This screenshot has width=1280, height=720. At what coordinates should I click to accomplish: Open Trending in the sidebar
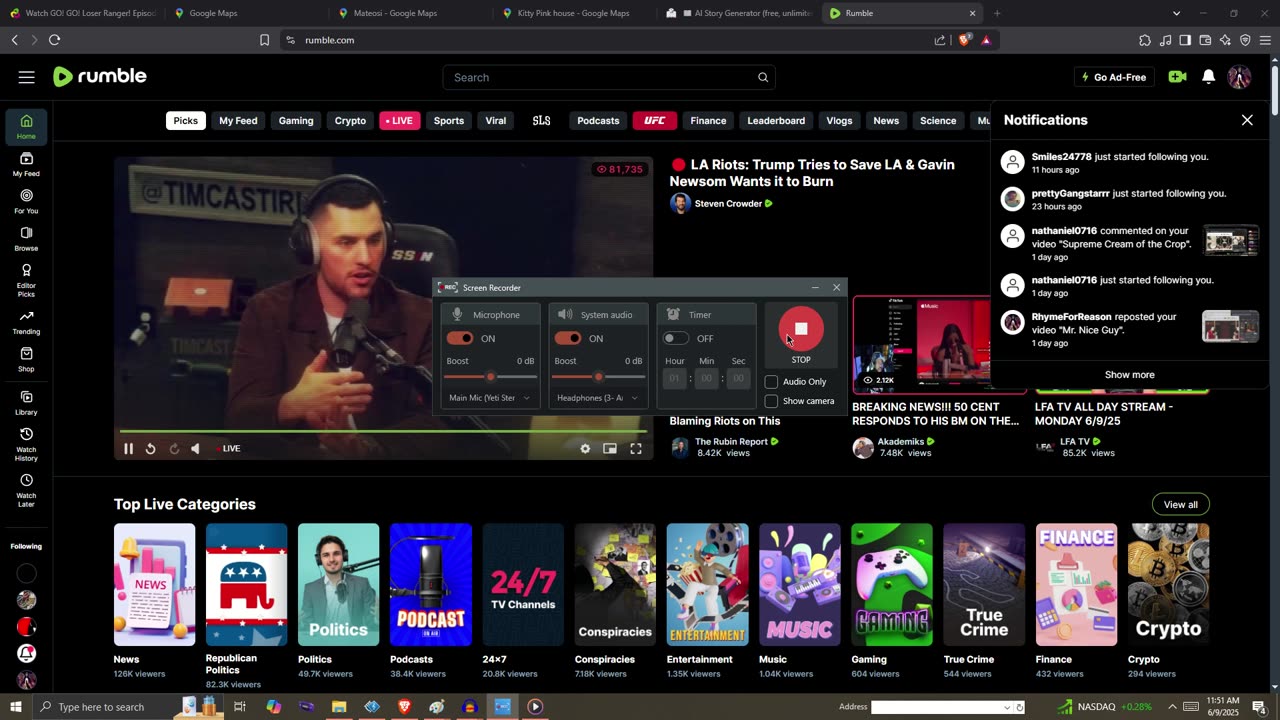point(26,322)
